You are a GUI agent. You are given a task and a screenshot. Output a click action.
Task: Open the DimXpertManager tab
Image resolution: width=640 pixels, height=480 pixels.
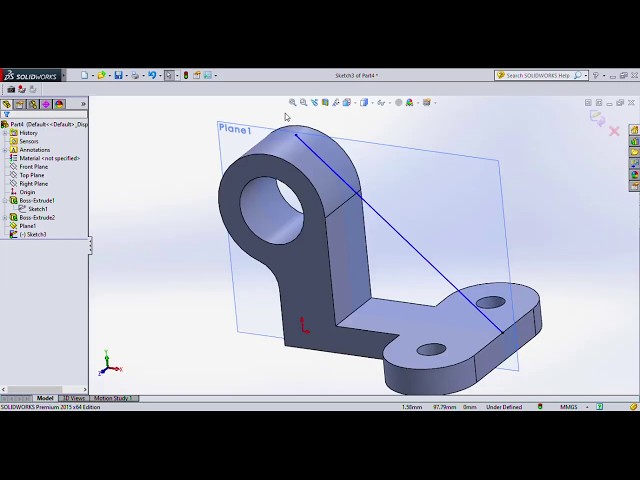pyautogui.click(x=46, y=104)
